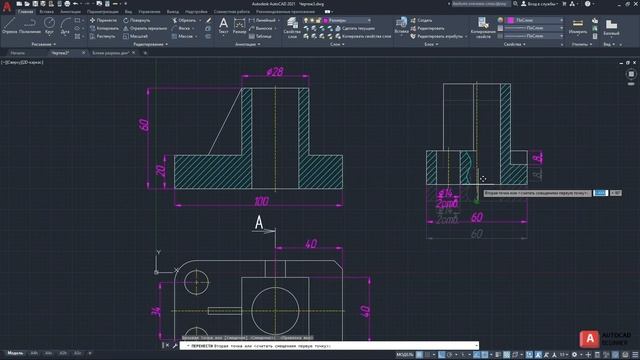
Task: Select the Отрезок (Line) tool
Action: tap(9, 25)
